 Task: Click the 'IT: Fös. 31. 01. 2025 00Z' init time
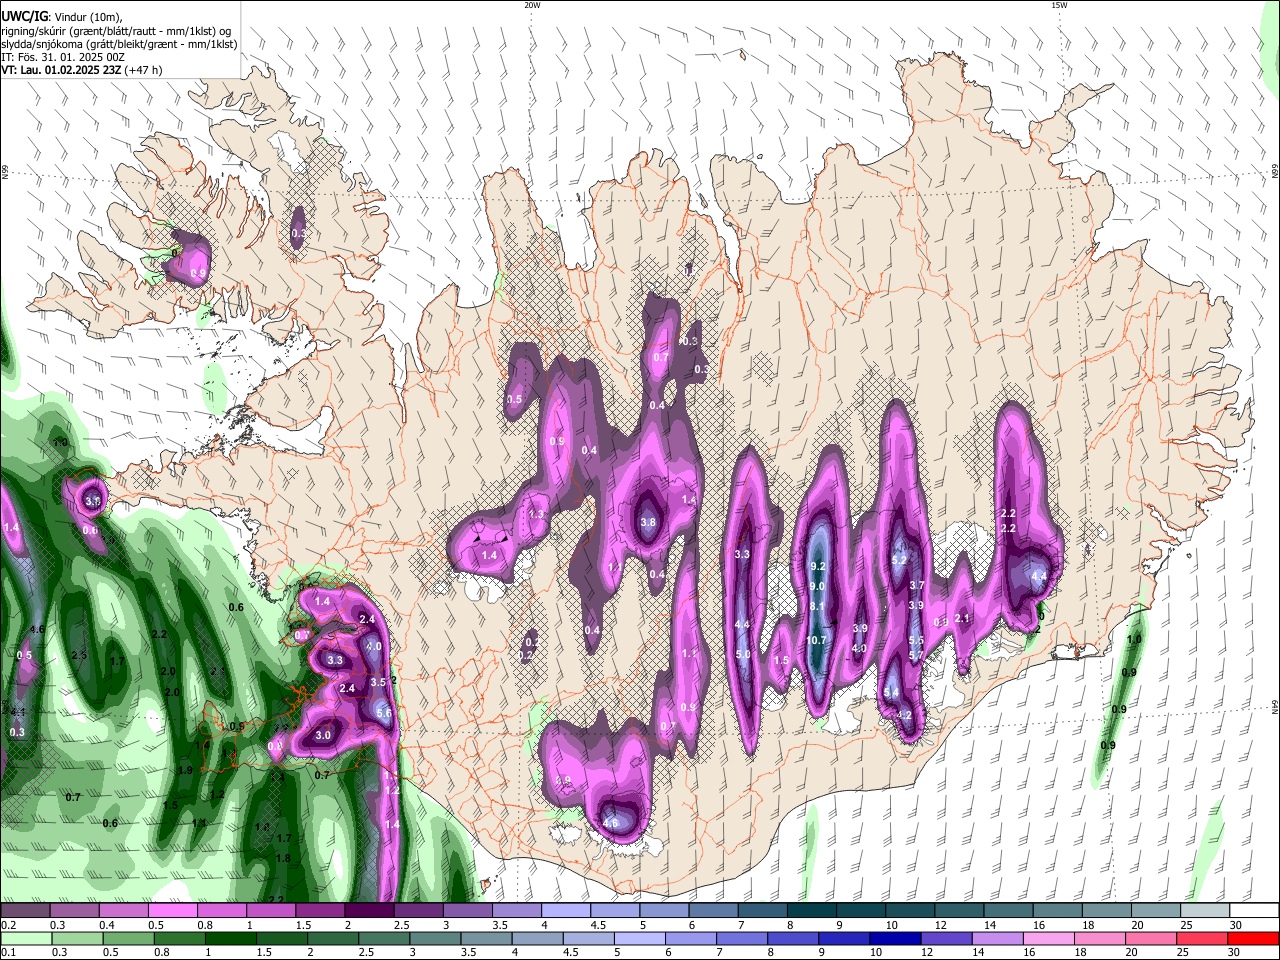point(62,57)
